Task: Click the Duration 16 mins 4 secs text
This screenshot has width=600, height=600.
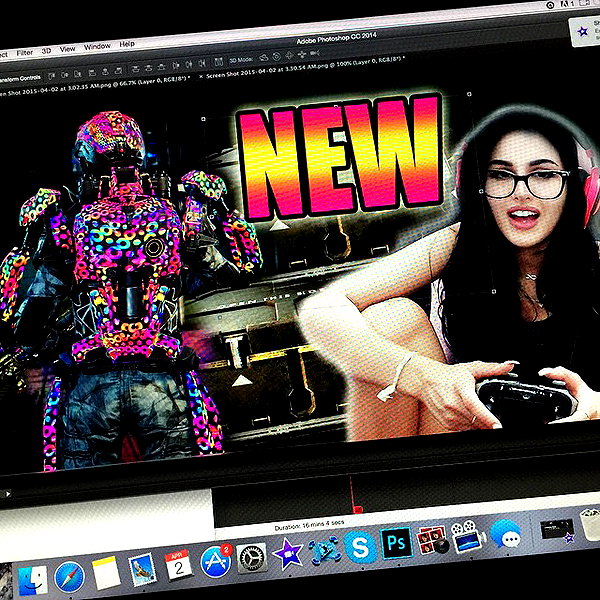Action: click(x=309, y=525)
